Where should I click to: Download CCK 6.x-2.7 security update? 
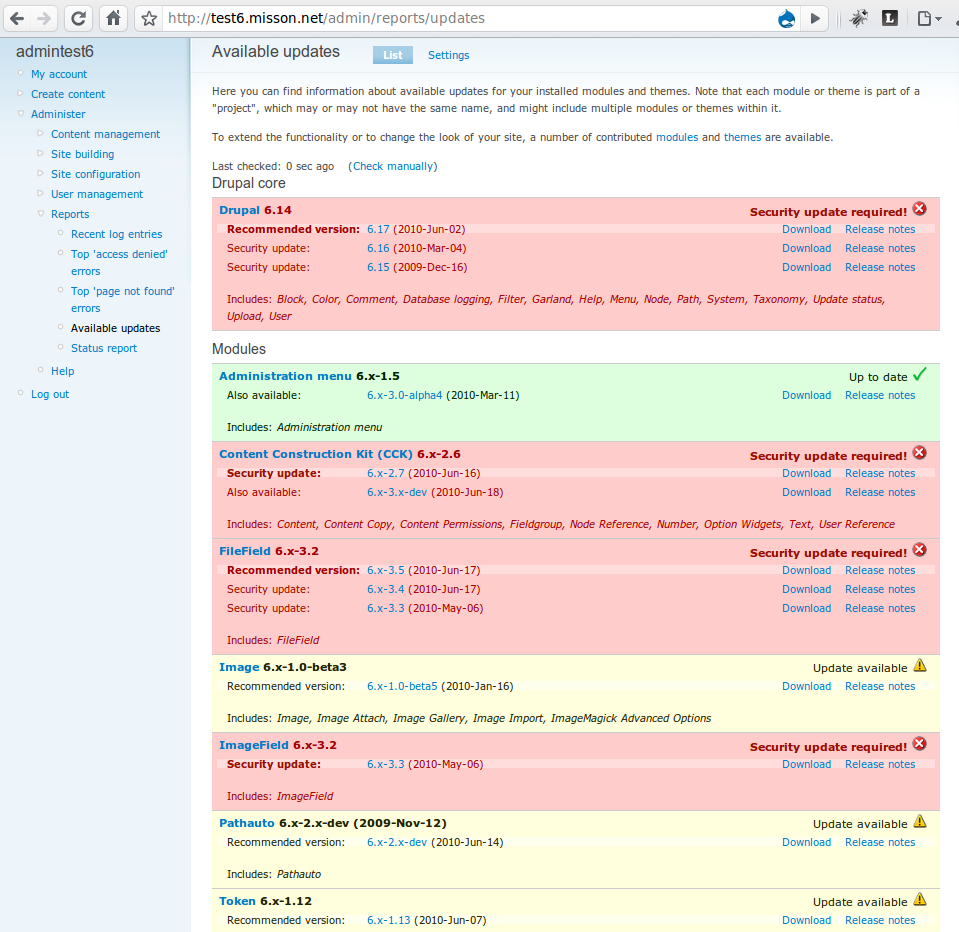pyautogui.click(x=807, y=473)
